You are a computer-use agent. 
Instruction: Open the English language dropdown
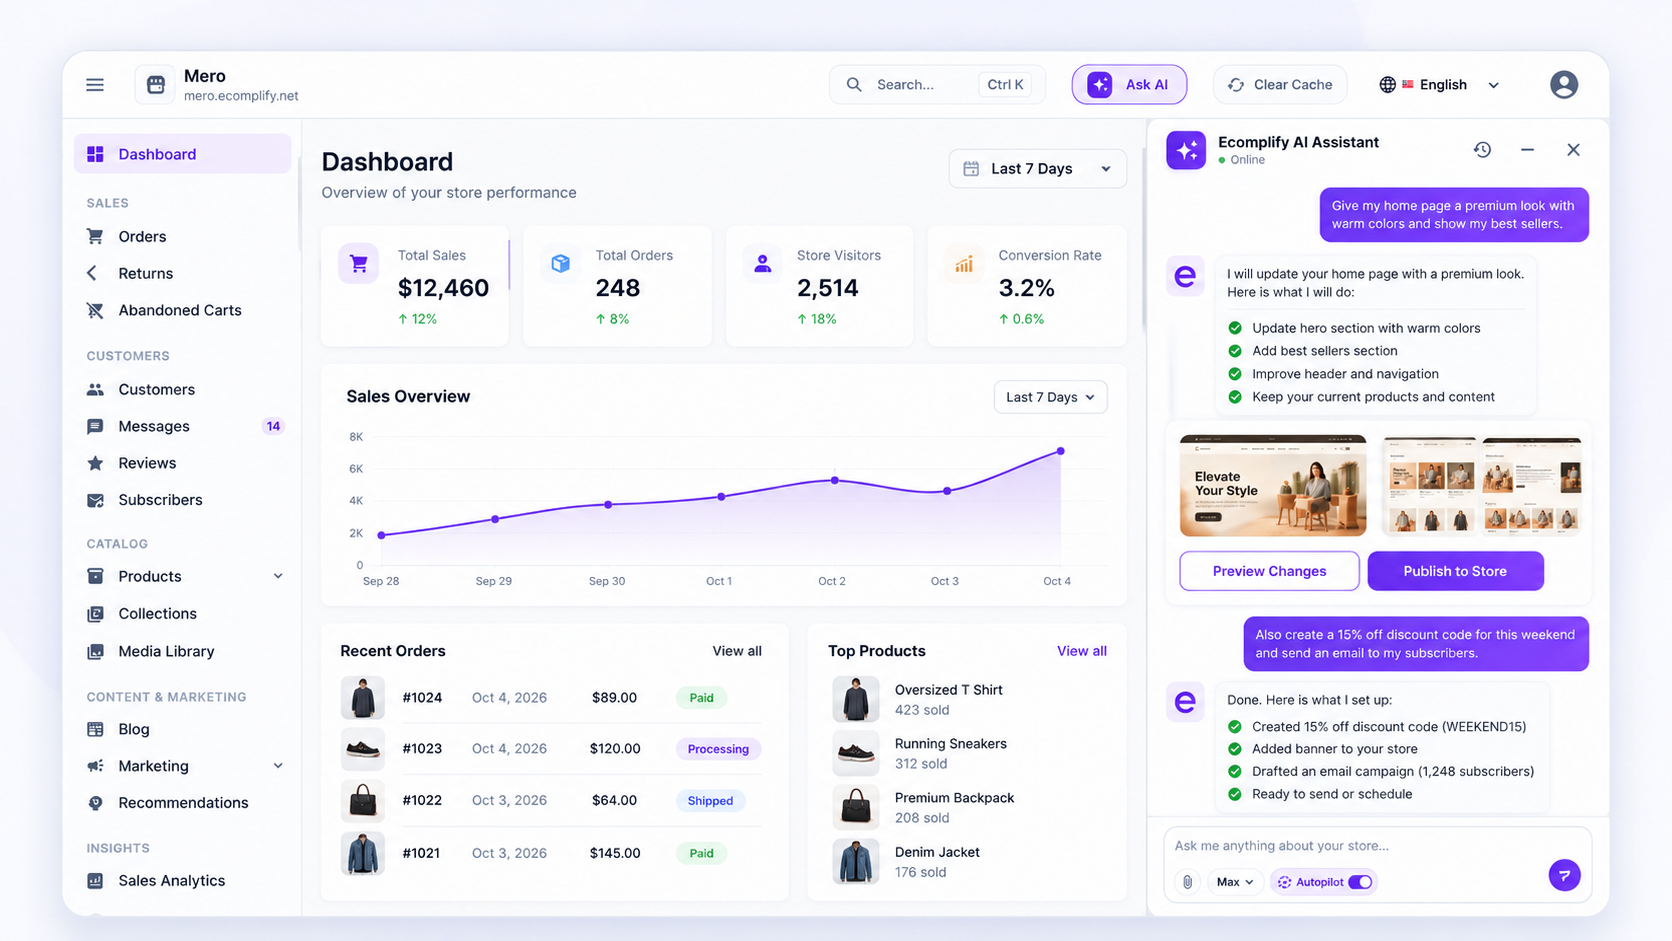[1440, 85]
